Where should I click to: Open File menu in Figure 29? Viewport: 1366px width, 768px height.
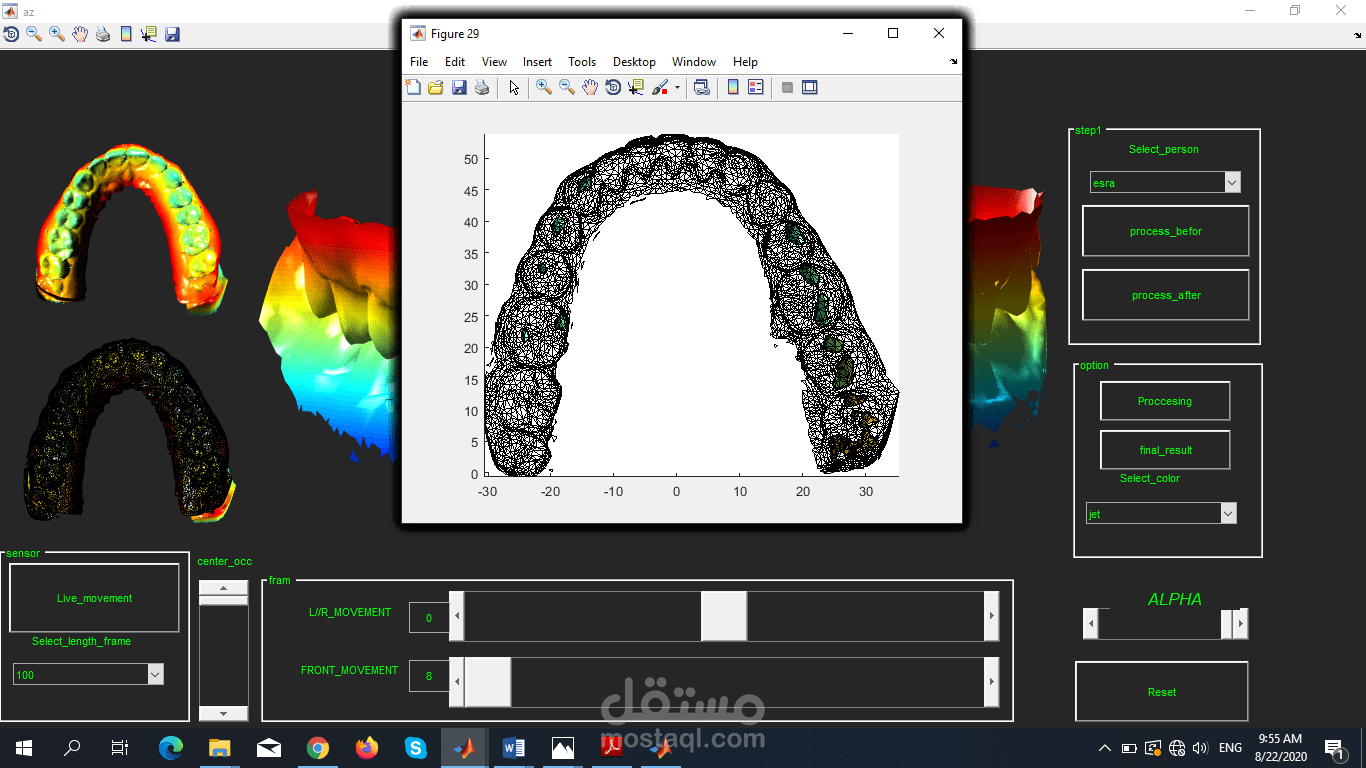click(x=419, y=62)
